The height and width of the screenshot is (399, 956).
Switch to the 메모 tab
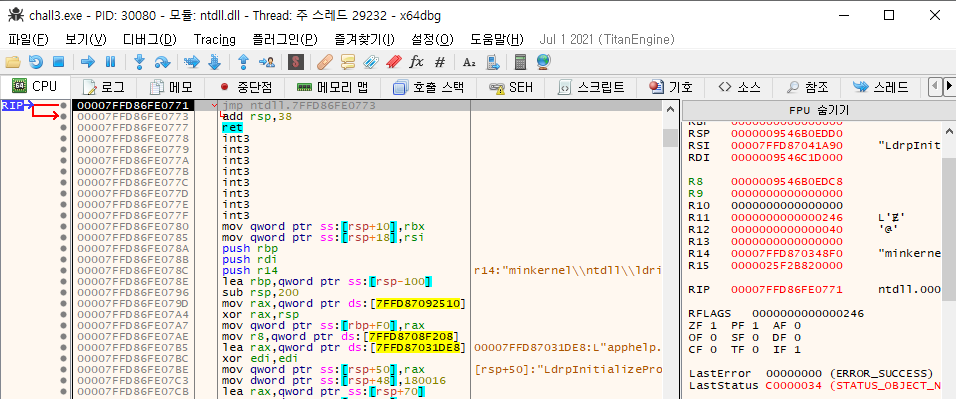pos(171,87)
